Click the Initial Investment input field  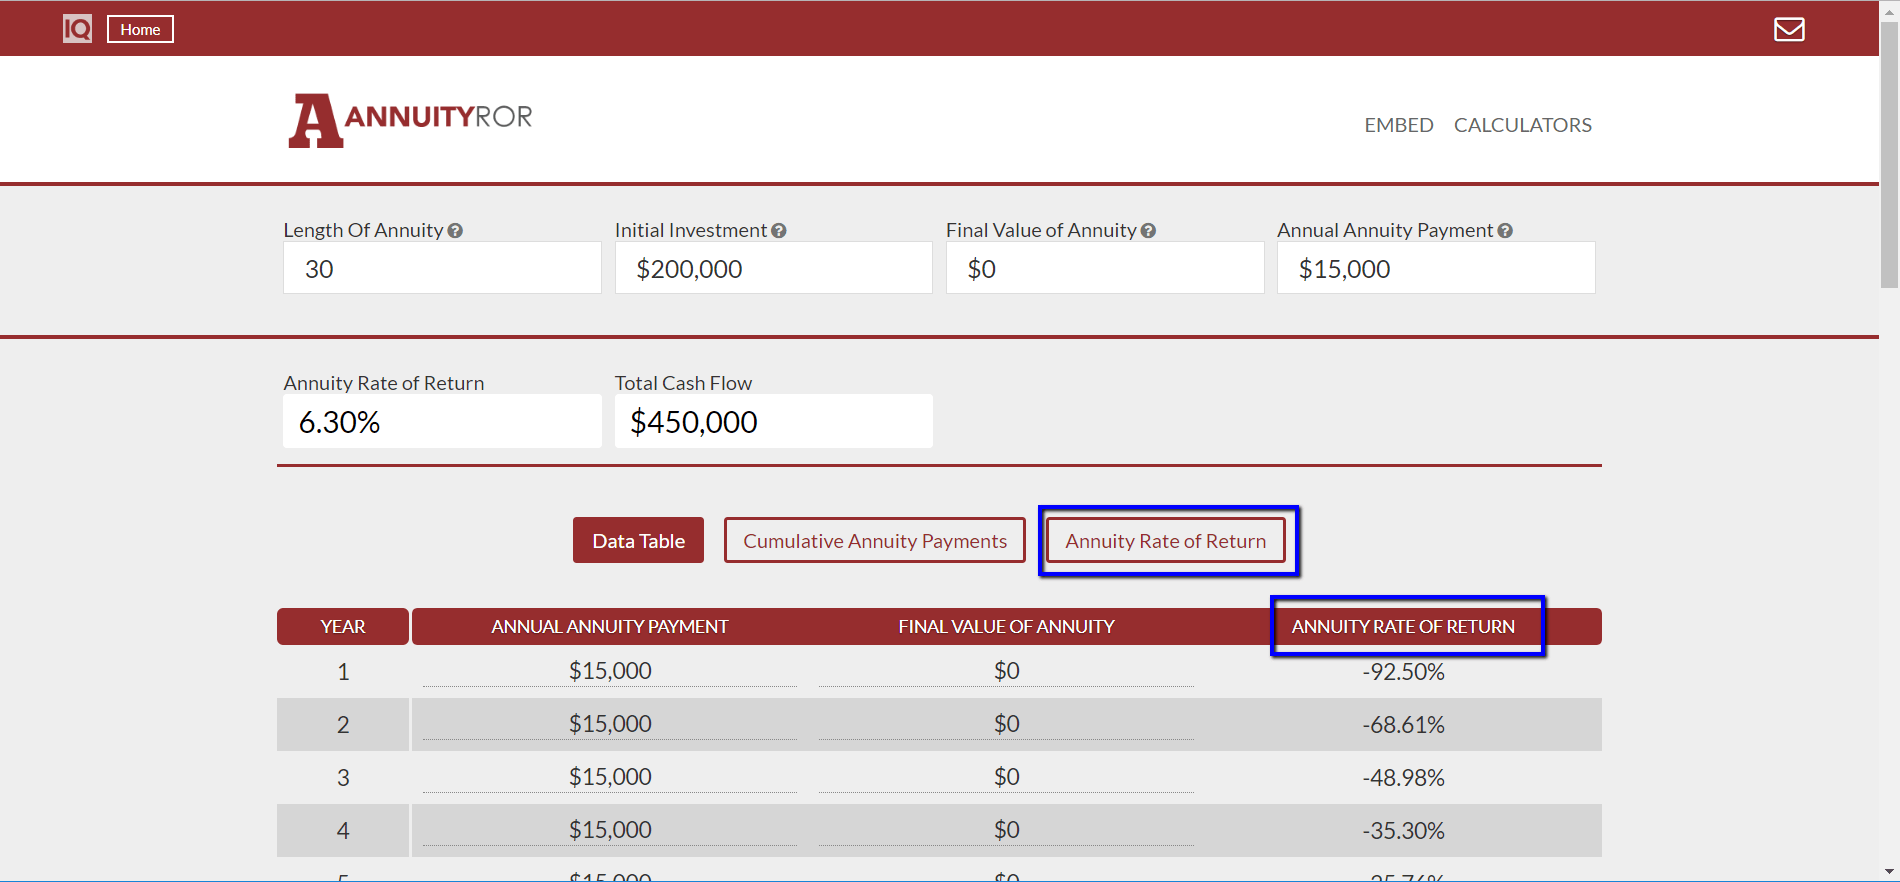(773, 268)
